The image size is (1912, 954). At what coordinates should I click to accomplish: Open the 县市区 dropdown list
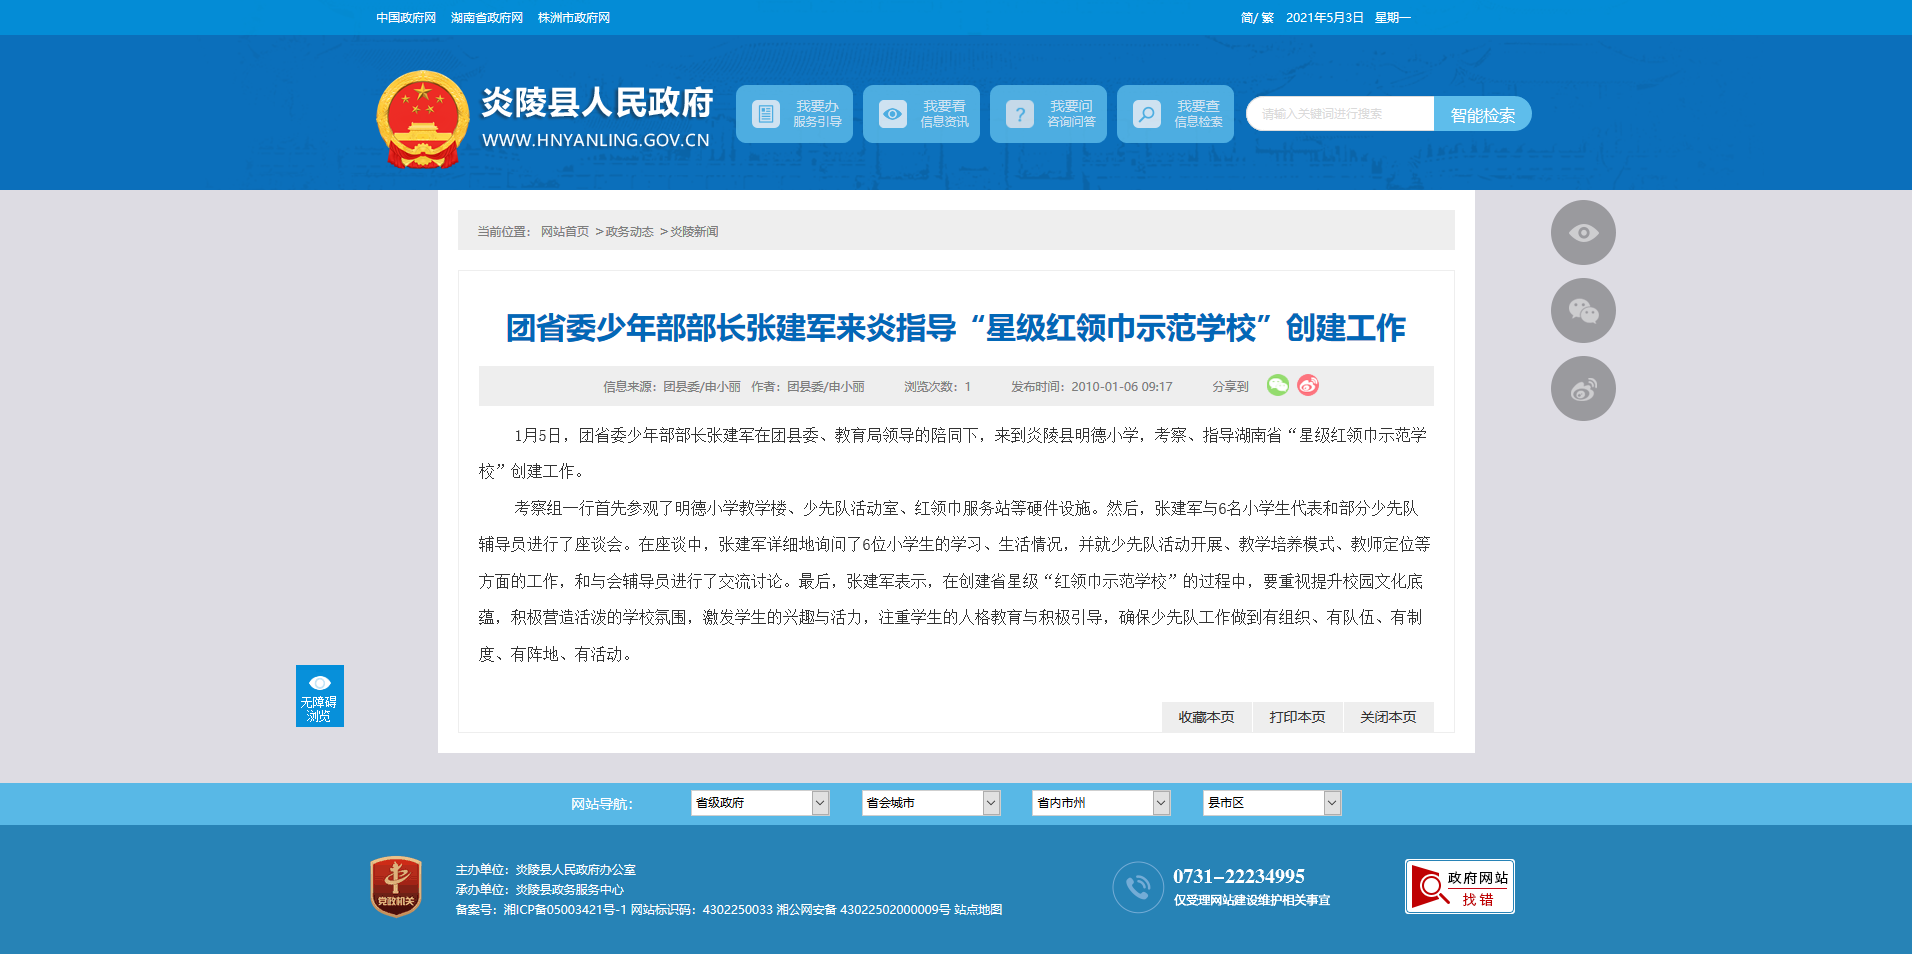(x=1272, y=803)
